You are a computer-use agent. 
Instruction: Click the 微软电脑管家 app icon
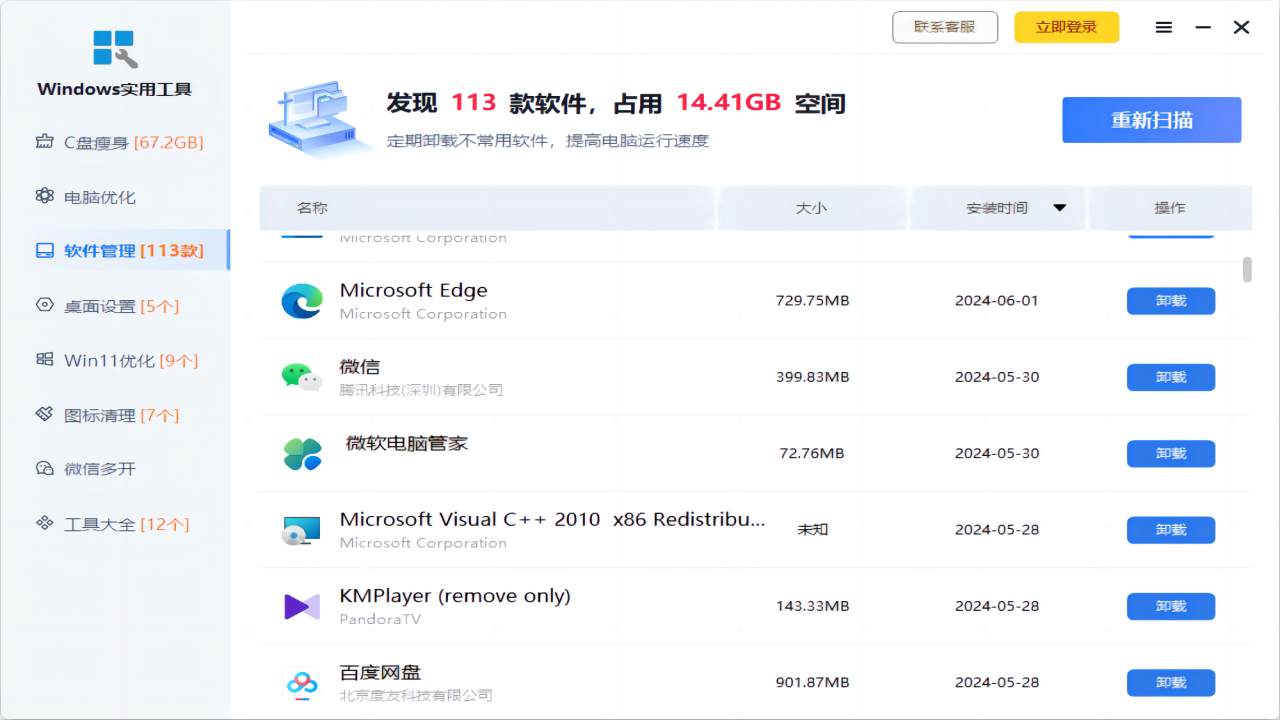coord(301,454)
